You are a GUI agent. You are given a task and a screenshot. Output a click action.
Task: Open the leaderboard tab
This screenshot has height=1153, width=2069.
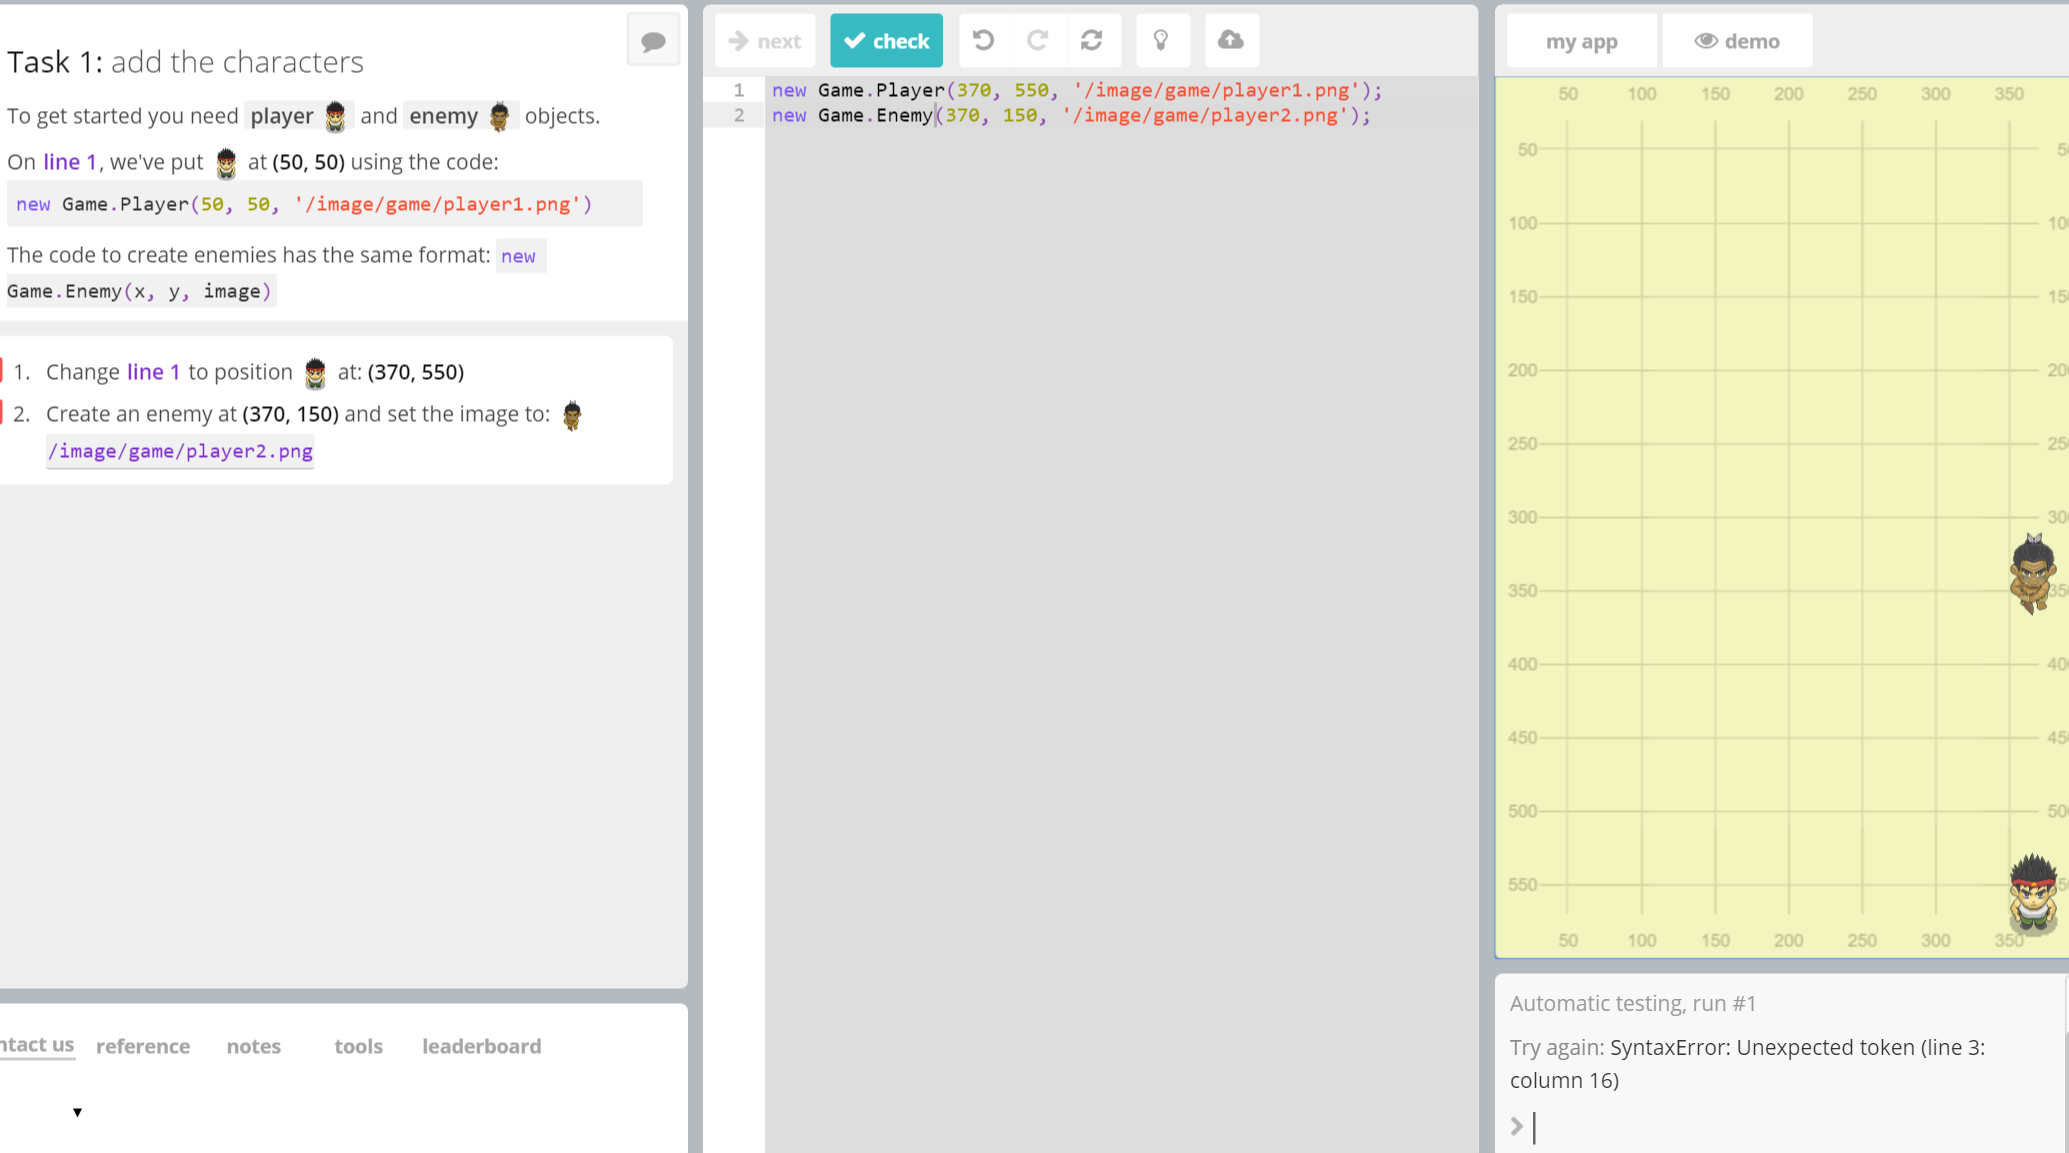pos(481,1046)
